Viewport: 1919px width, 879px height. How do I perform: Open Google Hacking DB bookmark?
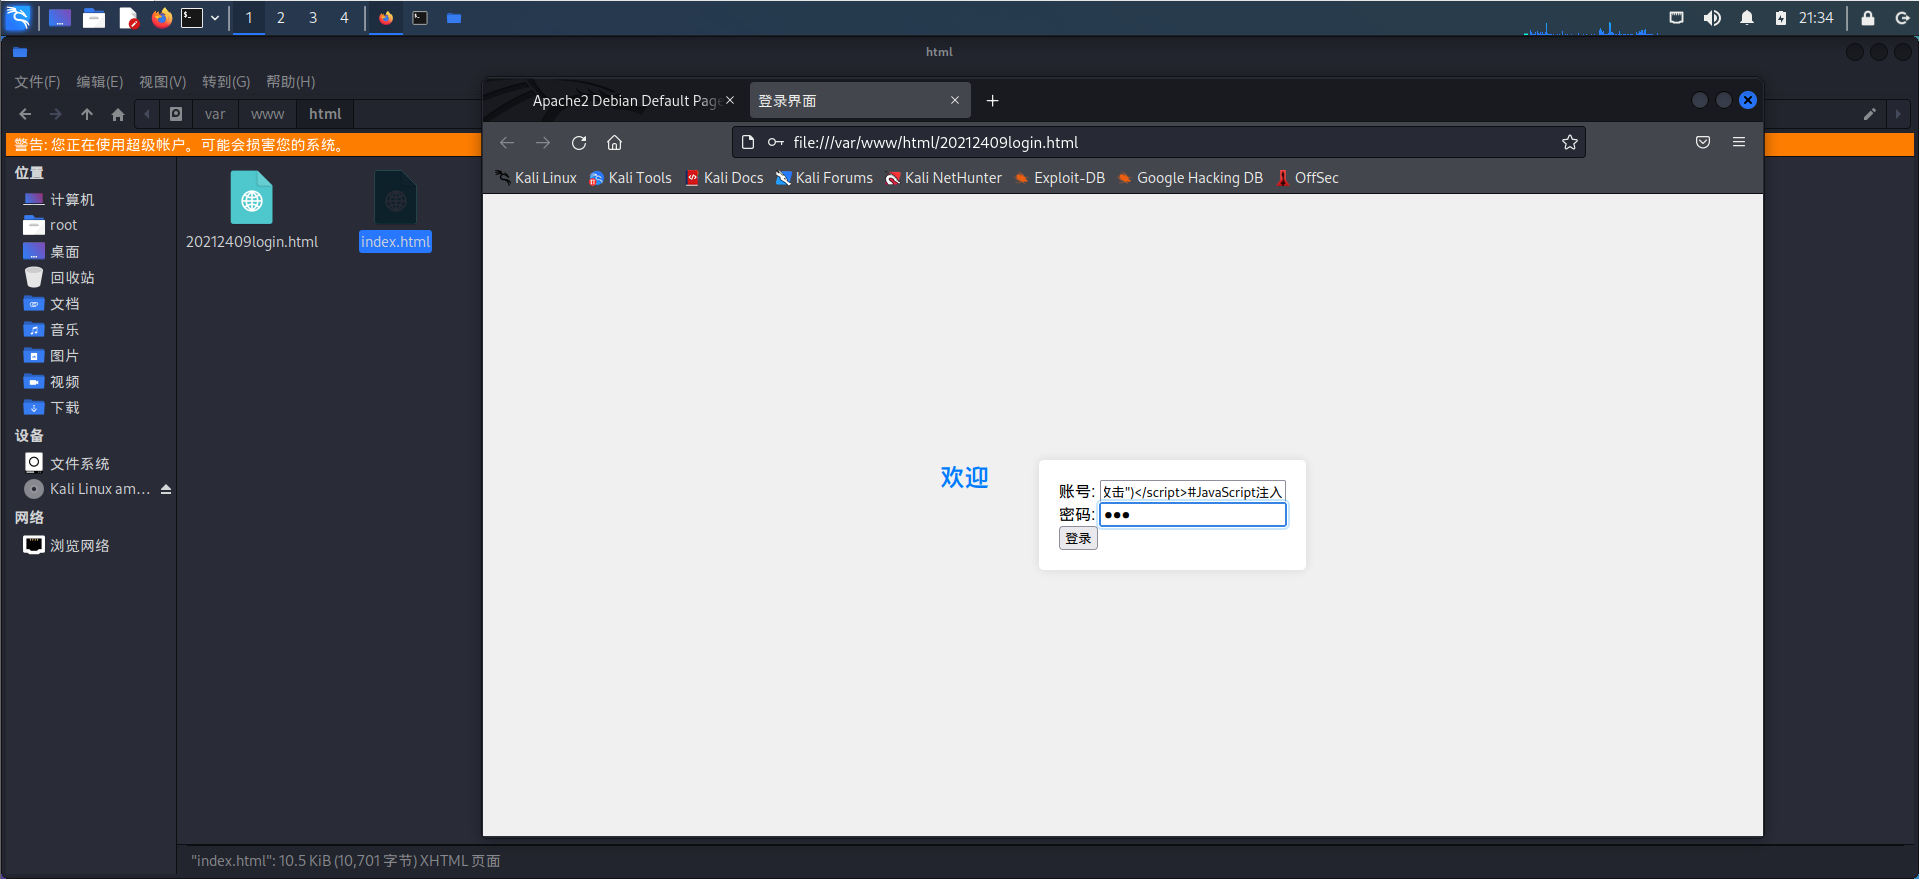point(1191,178)
